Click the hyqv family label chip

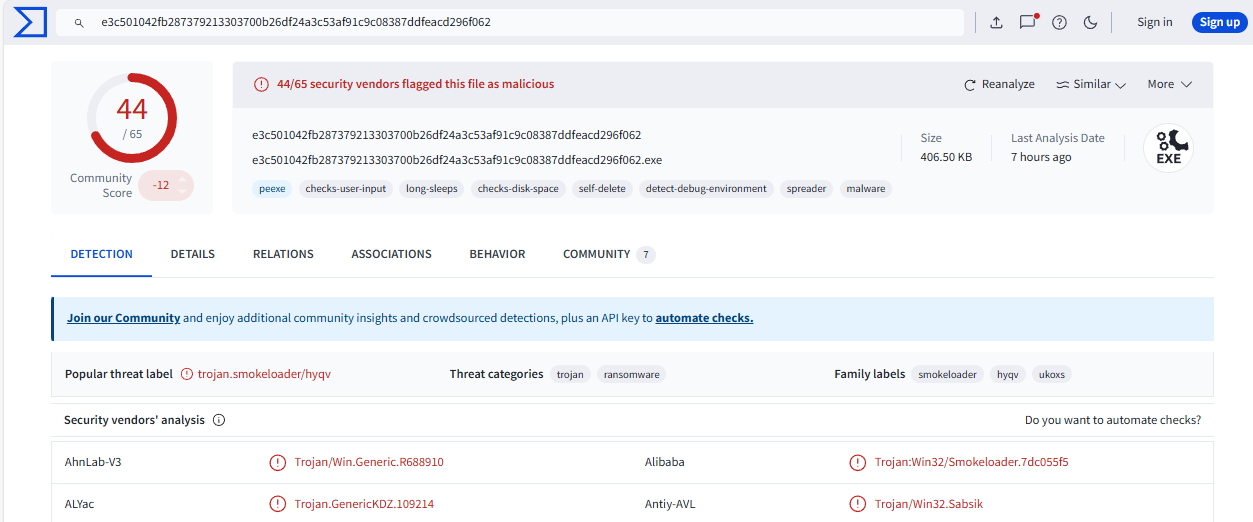pos(1008,374)
